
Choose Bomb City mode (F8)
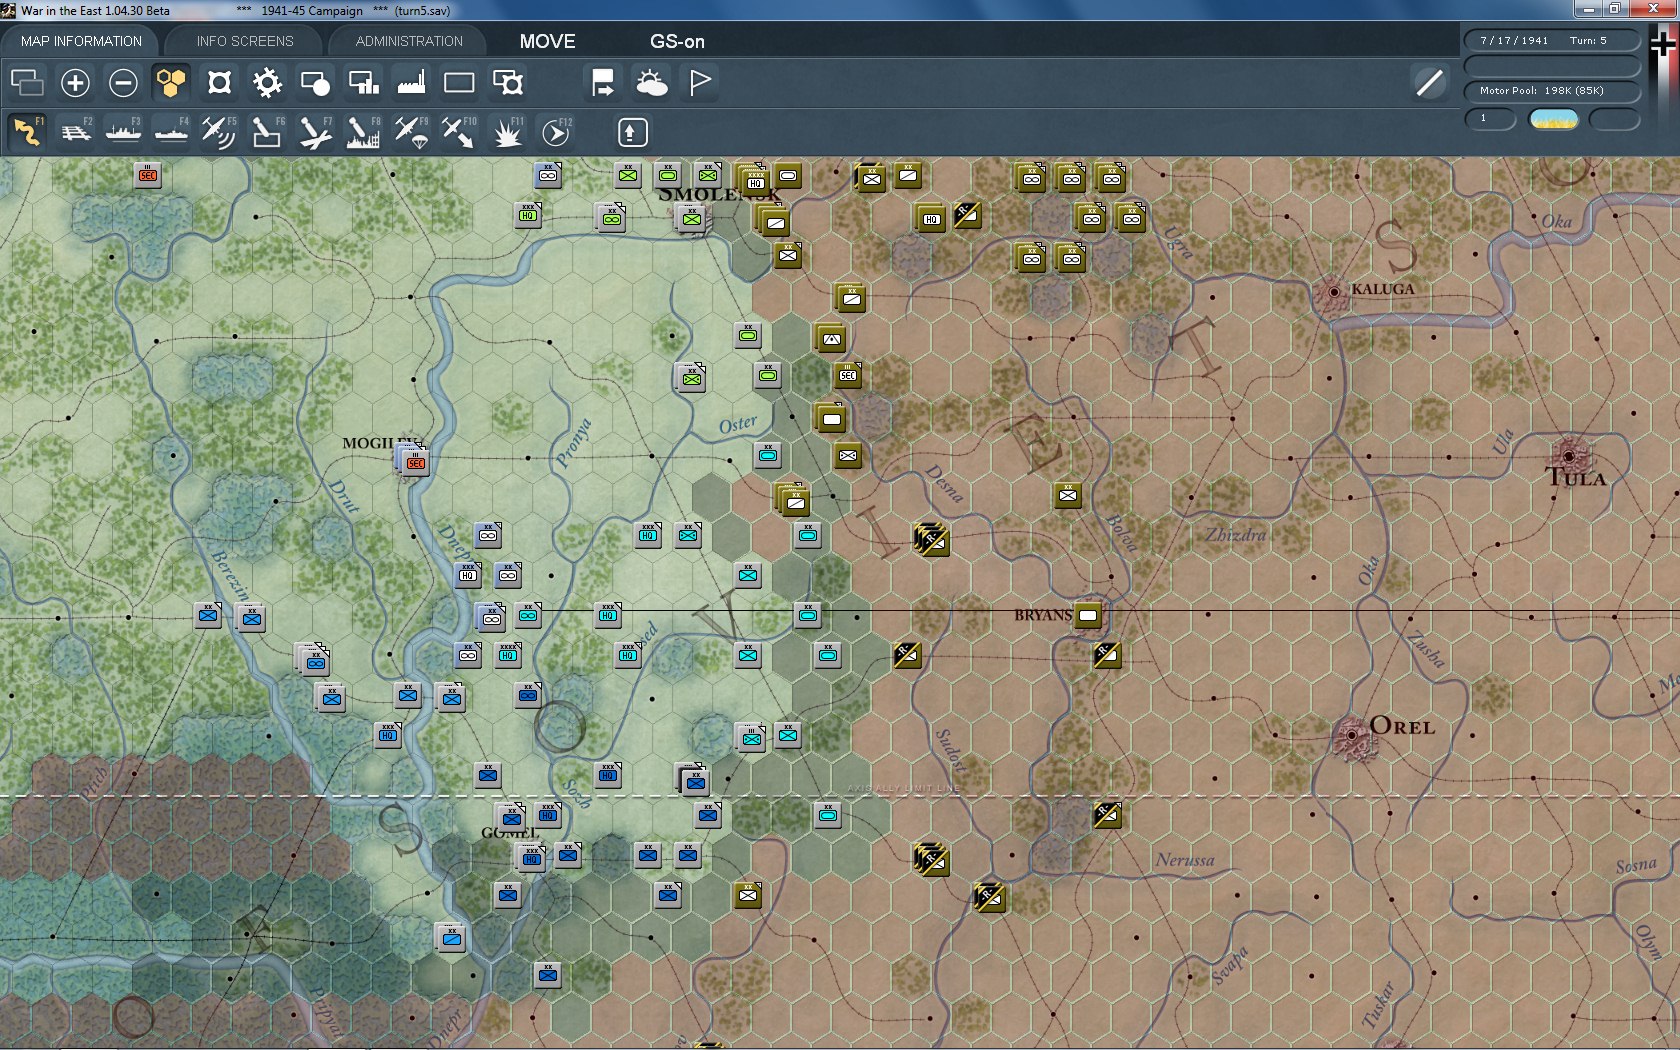(x=362, y=132)
